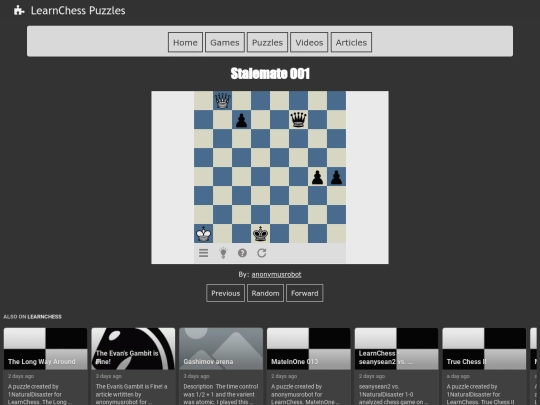
Task: Open the Games menu item
Action: (225, 42)
